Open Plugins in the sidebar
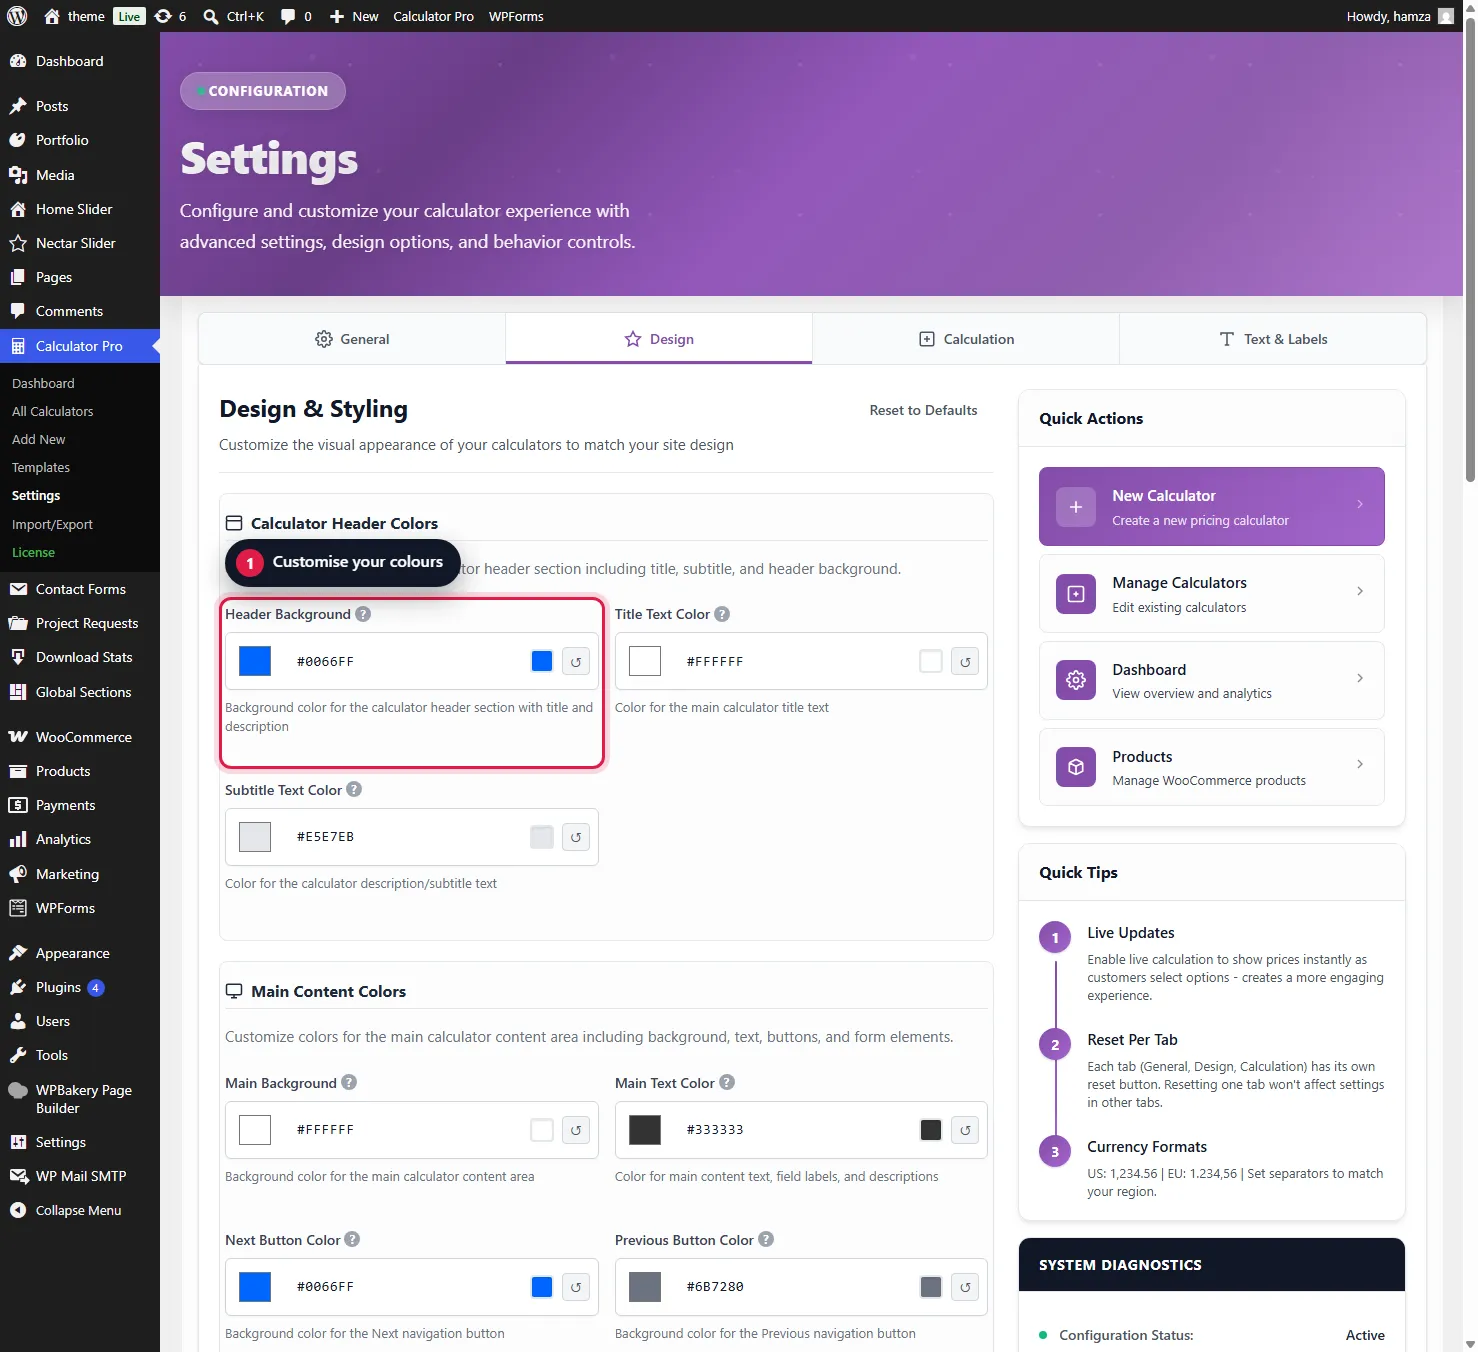Viewport: 1478px width, 1352px height. coord(80,987)
